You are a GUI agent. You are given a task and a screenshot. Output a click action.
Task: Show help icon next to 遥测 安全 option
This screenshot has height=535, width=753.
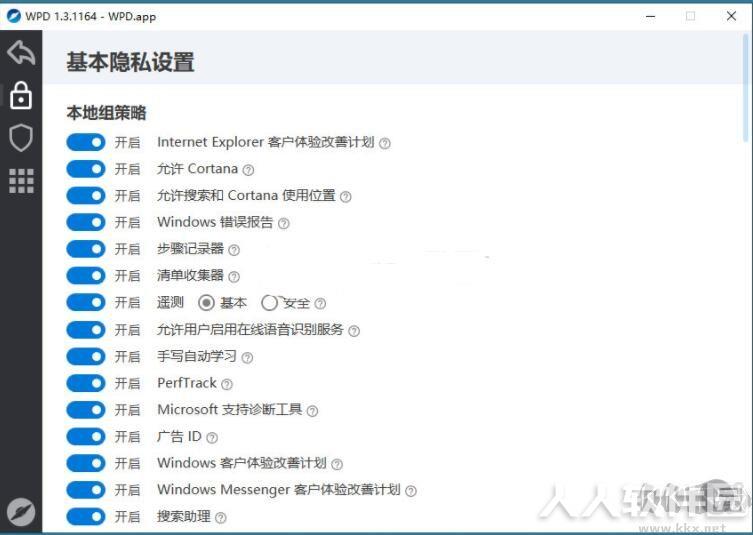320,304
